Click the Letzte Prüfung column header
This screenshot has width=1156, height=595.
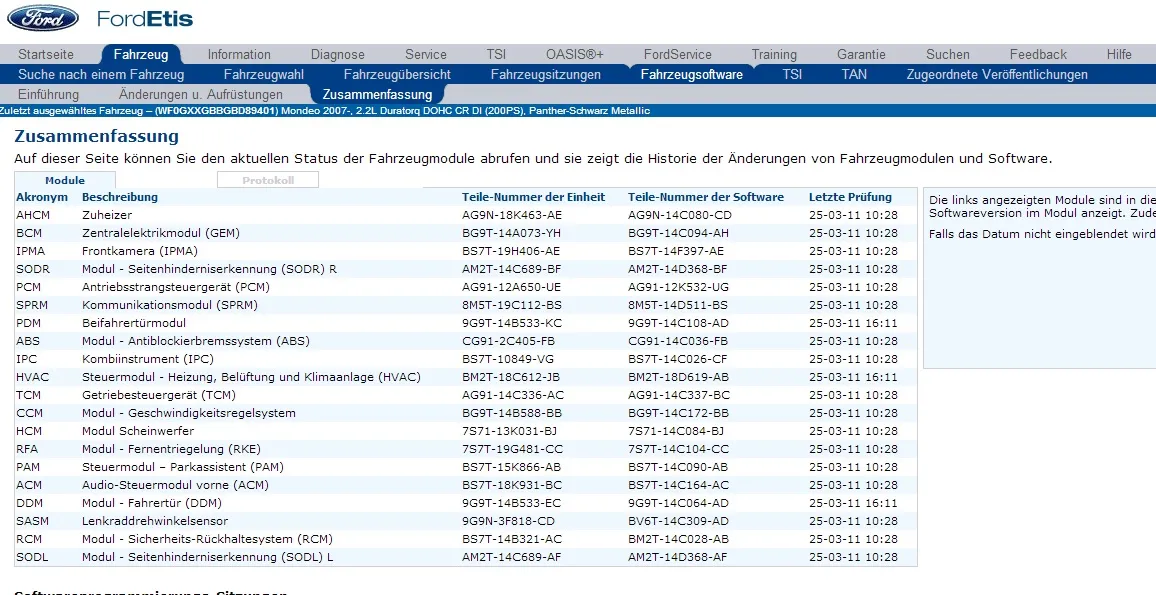[x=850, y=197]
